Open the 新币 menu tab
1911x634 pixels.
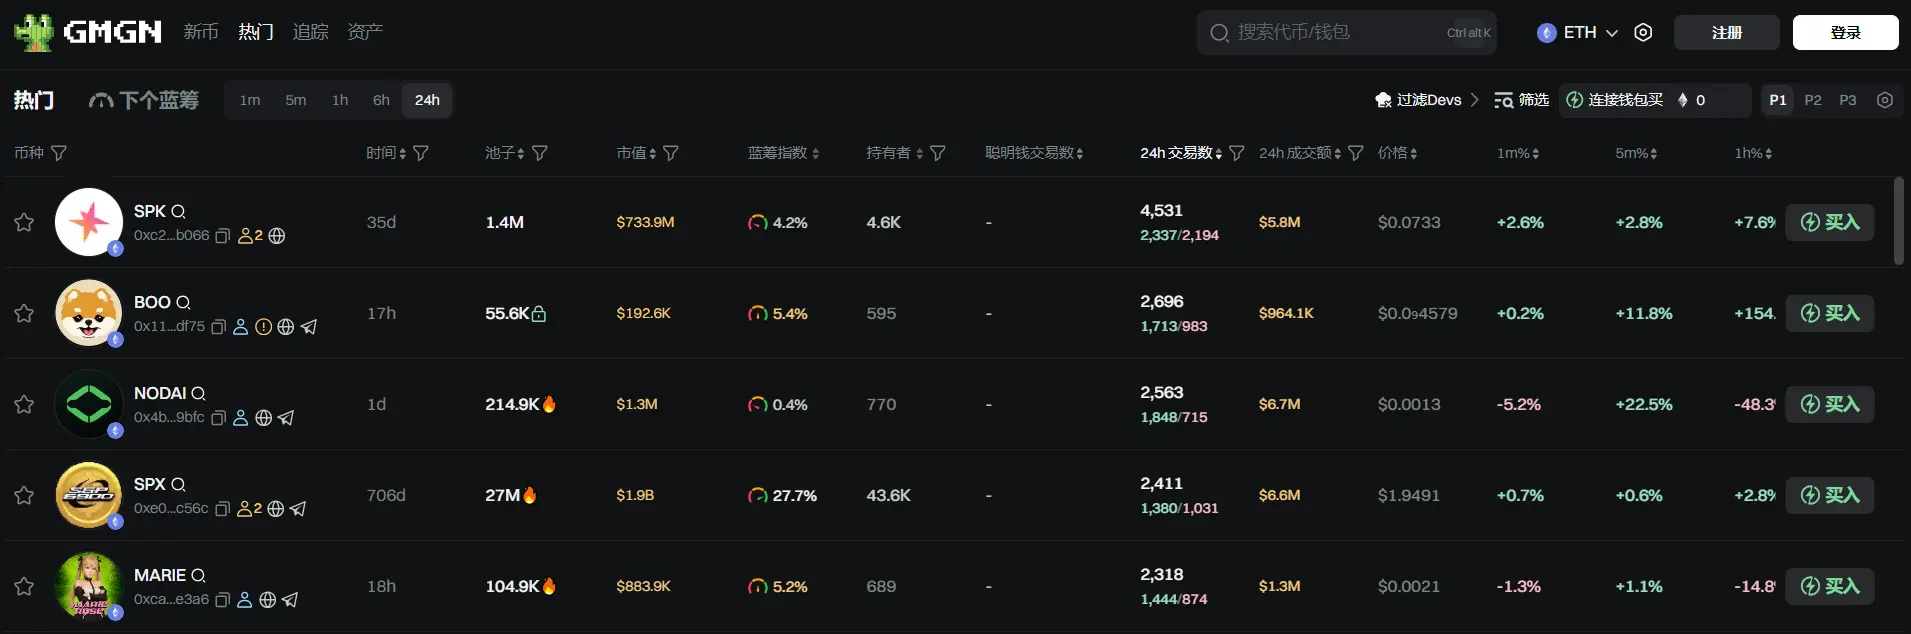point(200,32)
